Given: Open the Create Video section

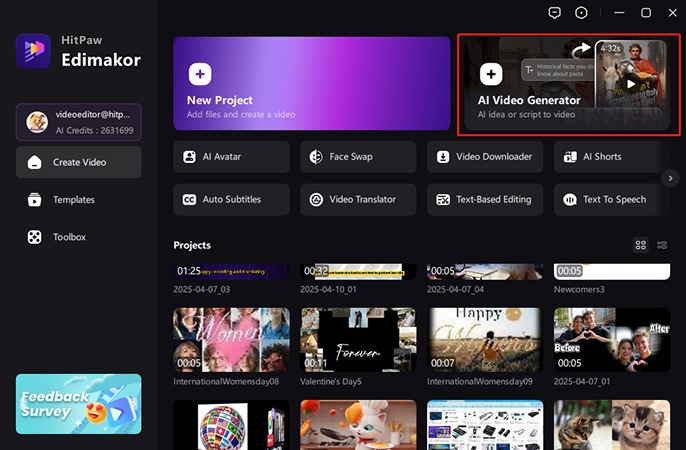Looking at the screenshot, I should [x=79, y=162].
